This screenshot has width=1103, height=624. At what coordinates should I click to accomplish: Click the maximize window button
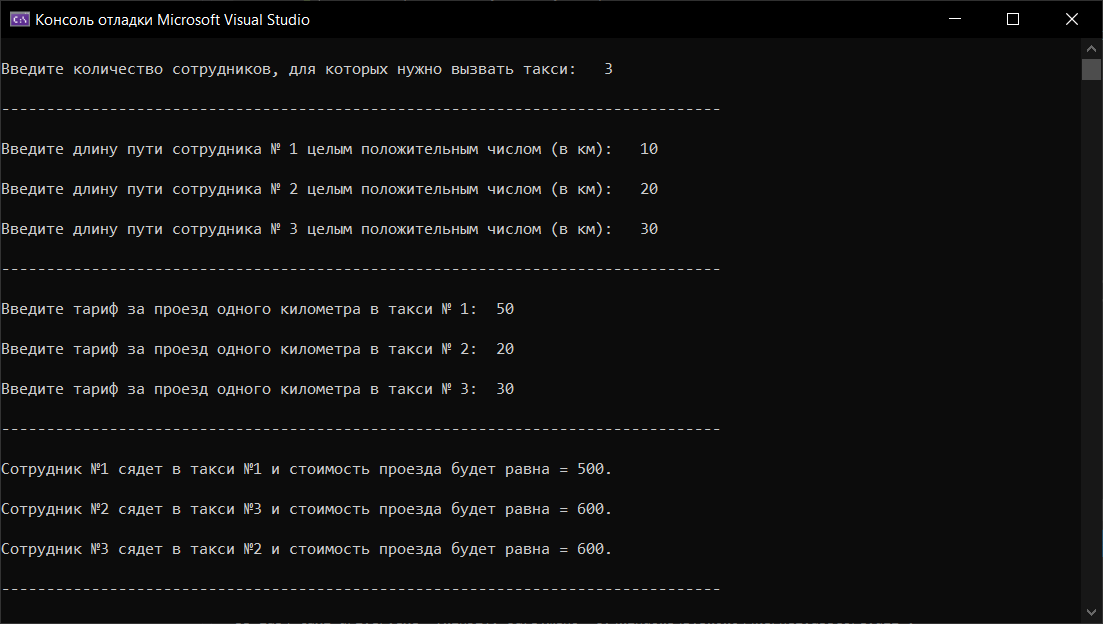[1012, 18]
